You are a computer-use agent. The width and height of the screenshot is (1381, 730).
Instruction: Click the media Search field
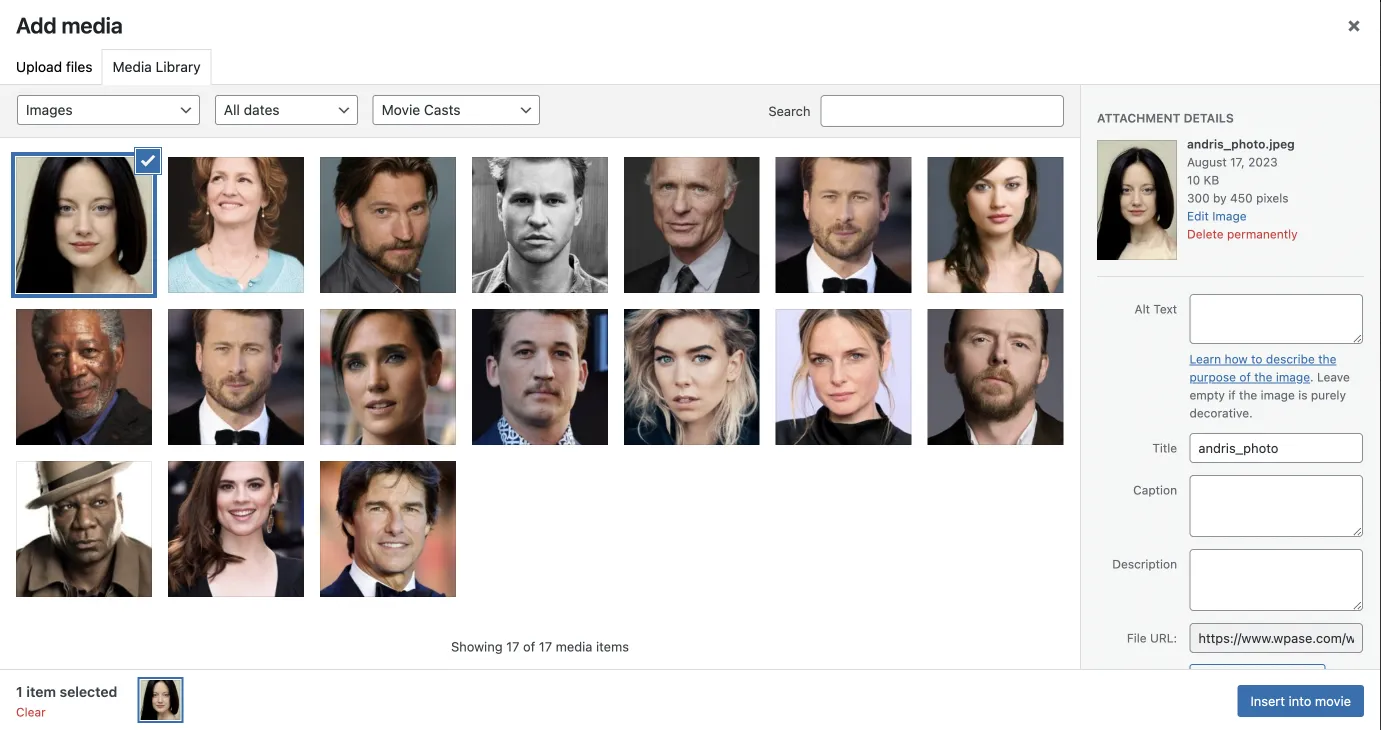click(942, 111)
